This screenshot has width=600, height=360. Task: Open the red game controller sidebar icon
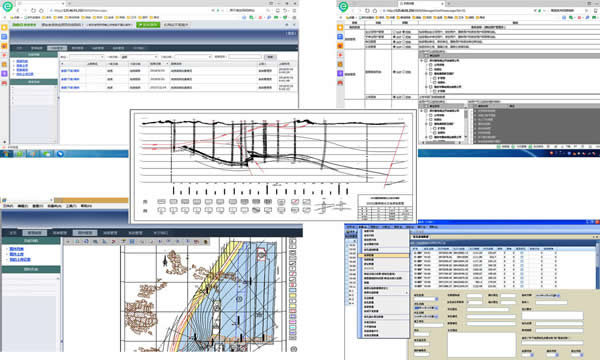pyautogui.click(x=4, y=83)
